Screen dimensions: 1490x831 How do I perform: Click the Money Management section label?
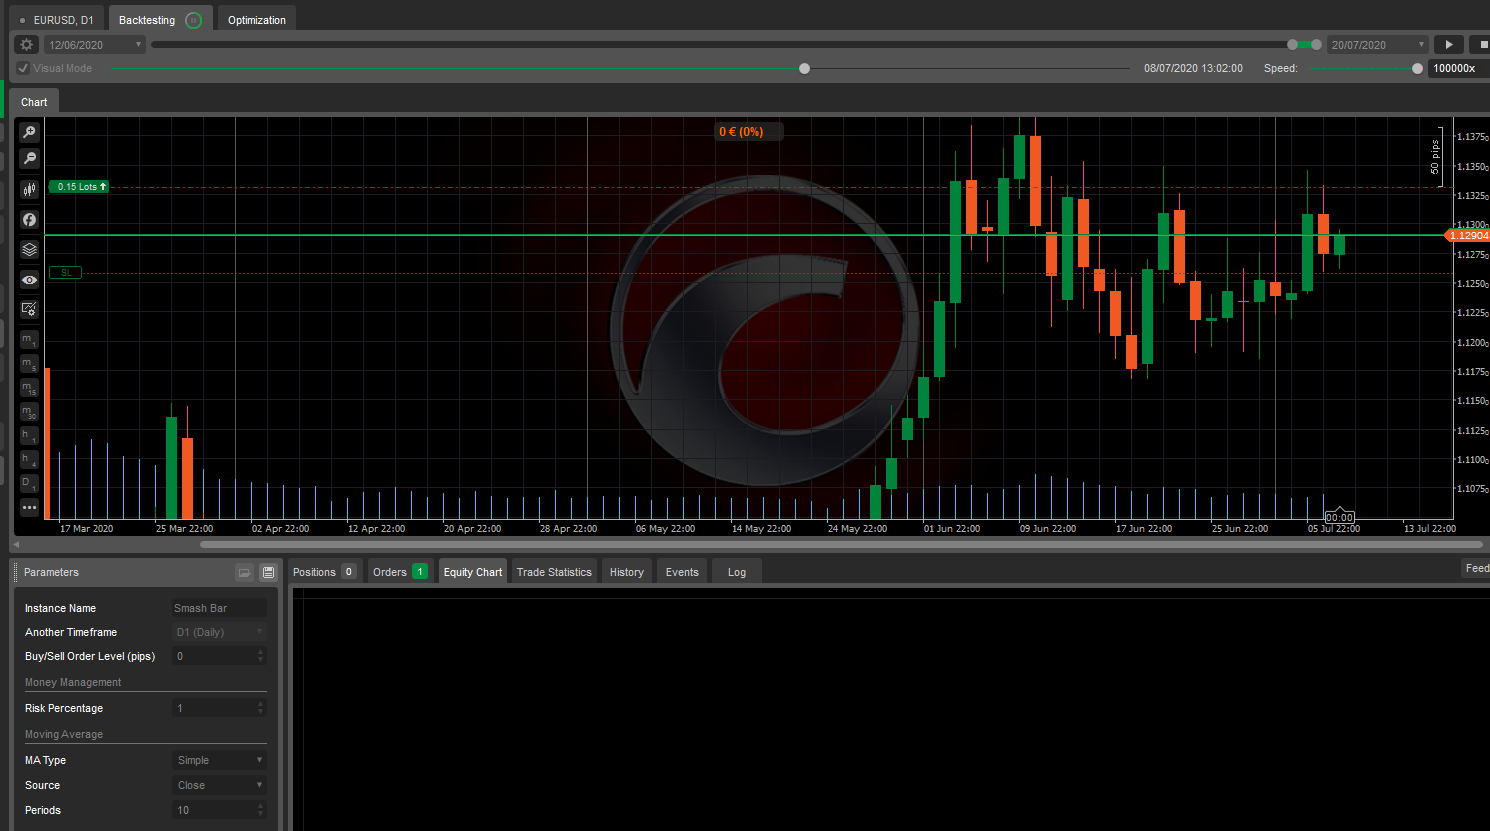pyautogui.click(x=73, y=682)
